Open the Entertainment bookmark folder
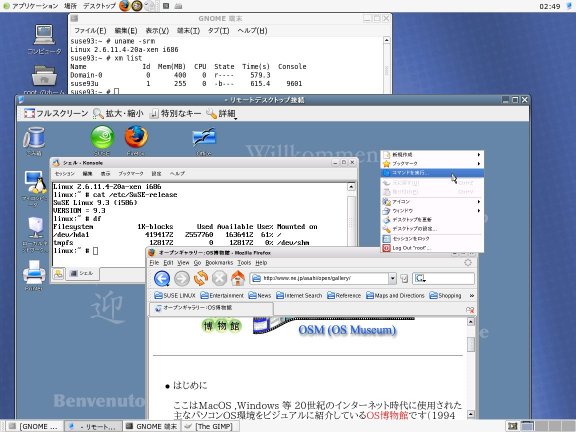This screenshot has height=432, width=576. pos(222,295)
